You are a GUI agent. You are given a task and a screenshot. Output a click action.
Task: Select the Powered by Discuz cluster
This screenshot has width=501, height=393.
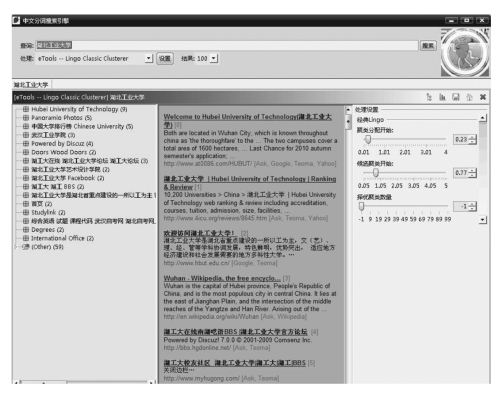pos(62,144)
